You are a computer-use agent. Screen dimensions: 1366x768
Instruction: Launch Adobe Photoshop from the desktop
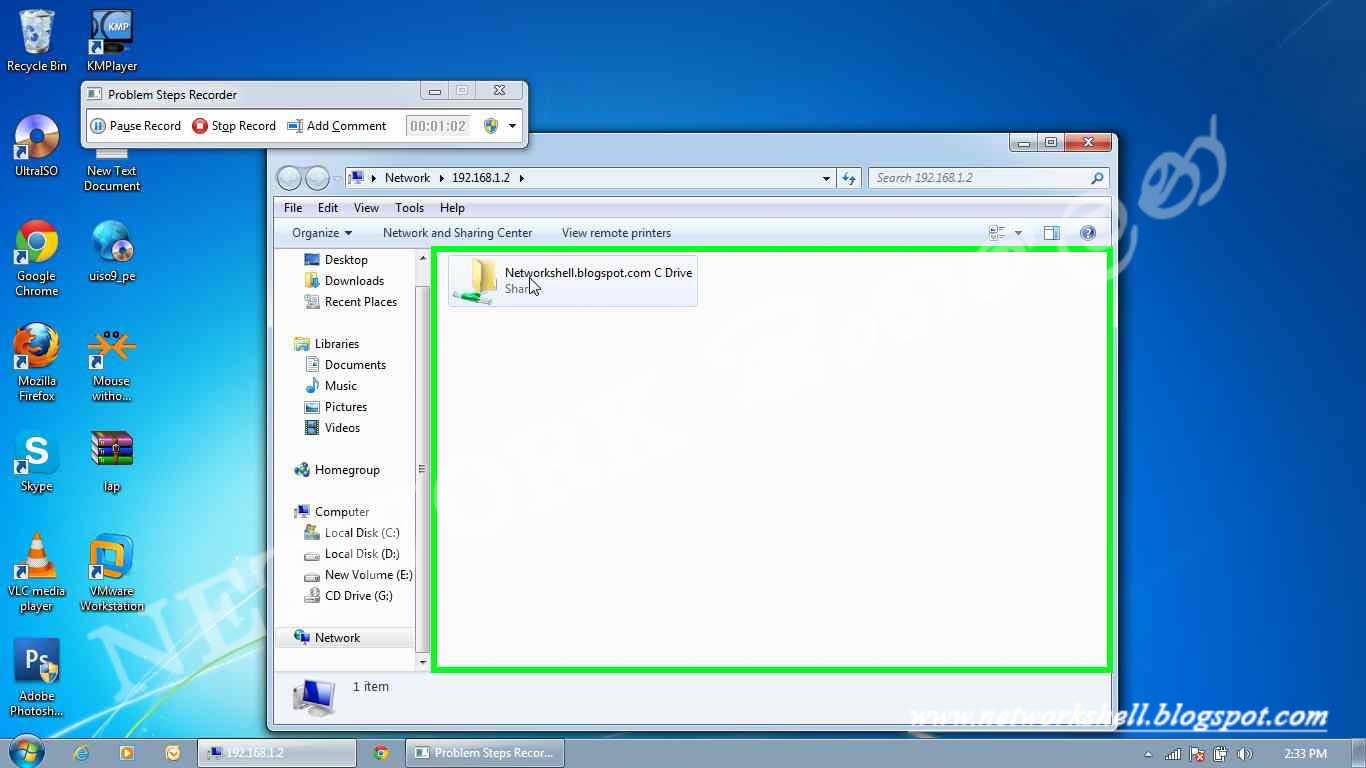[37, 678]
